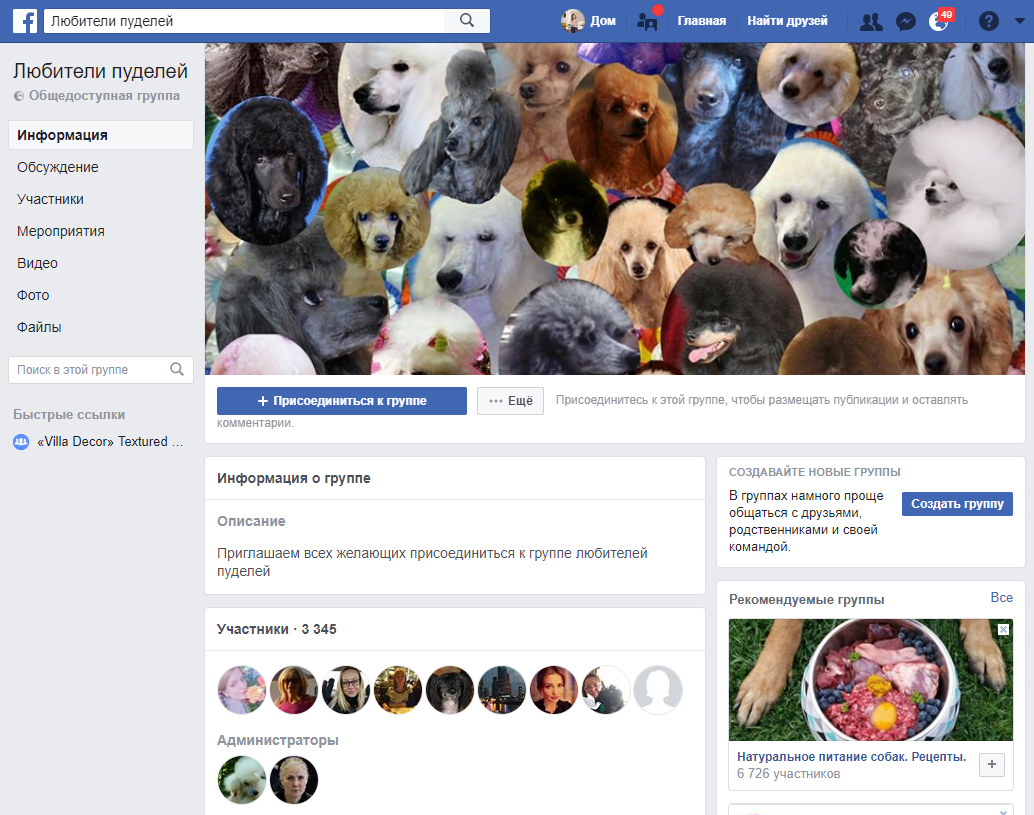Click the Главная link
This screenshot has width=1034, height=815.
point(702,21)
